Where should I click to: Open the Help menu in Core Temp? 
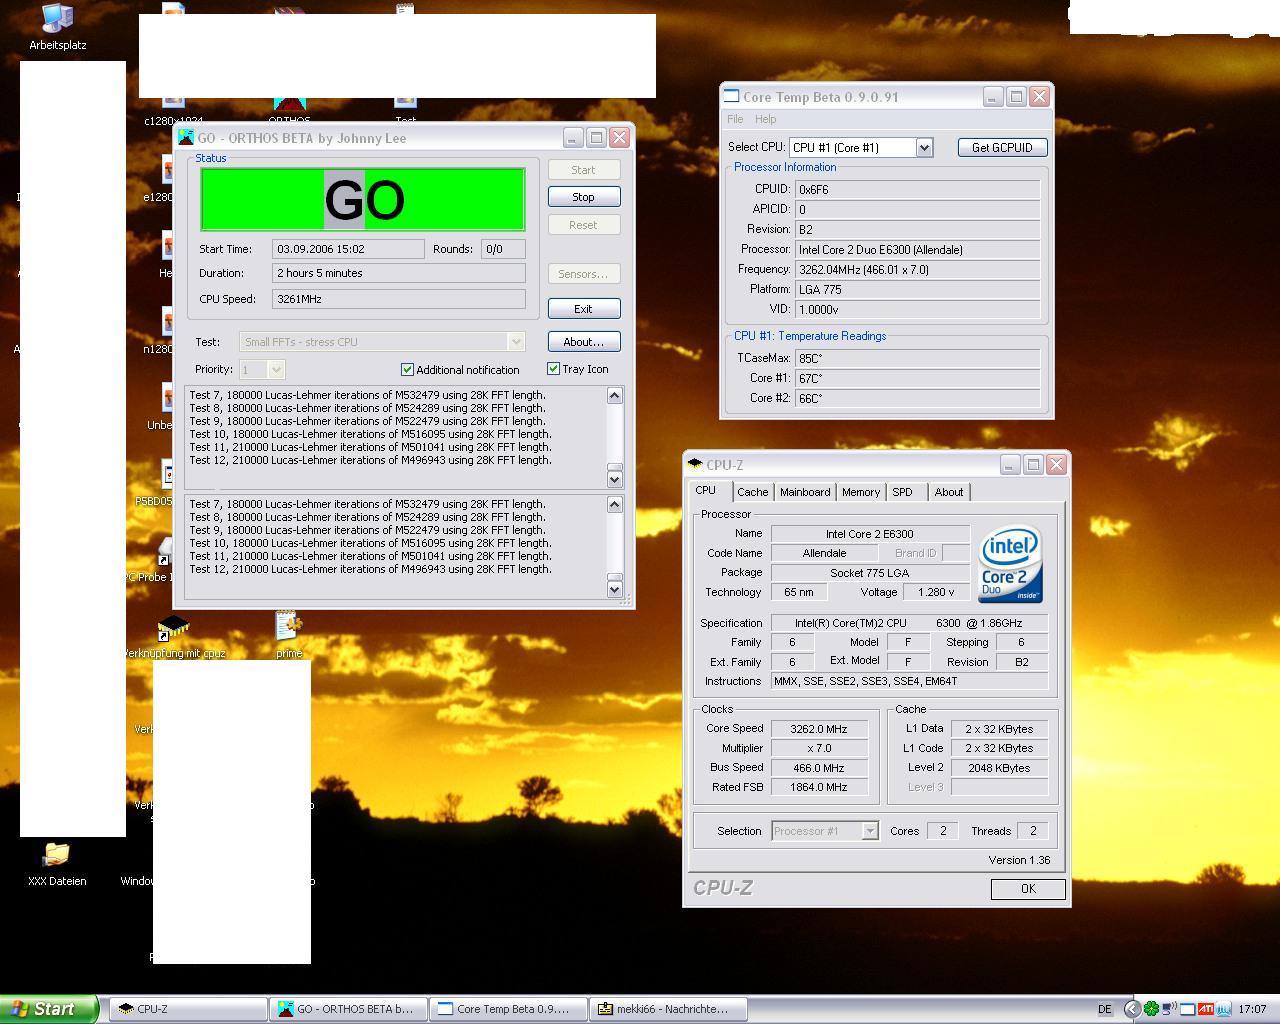(765, 119)
